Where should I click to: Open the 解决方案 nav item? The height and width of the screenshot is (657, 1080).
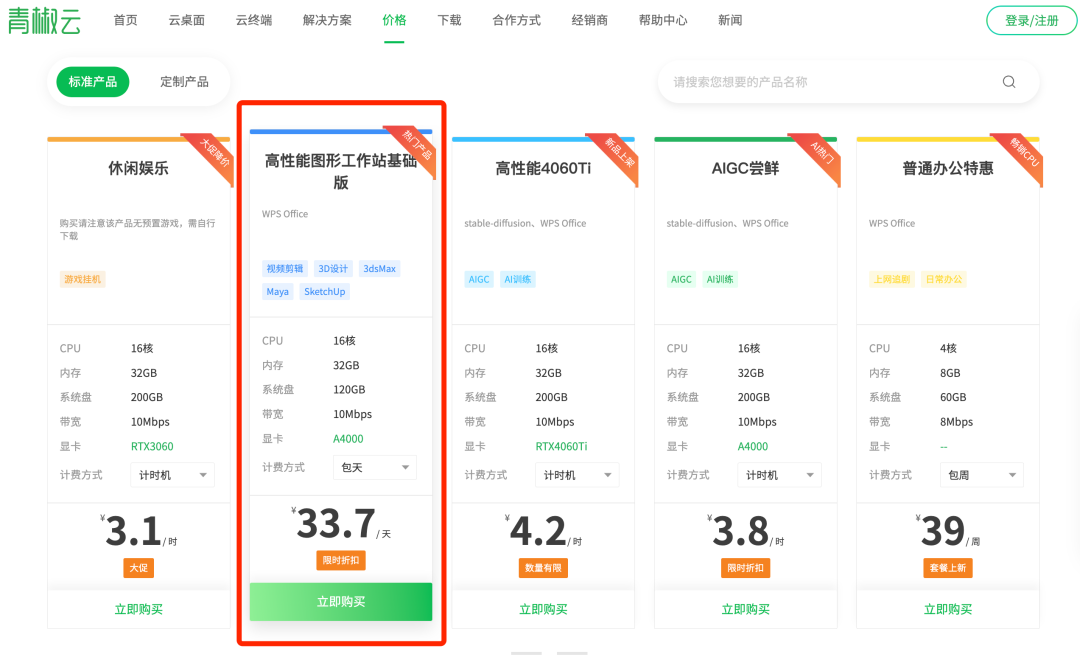coord(327,20)
